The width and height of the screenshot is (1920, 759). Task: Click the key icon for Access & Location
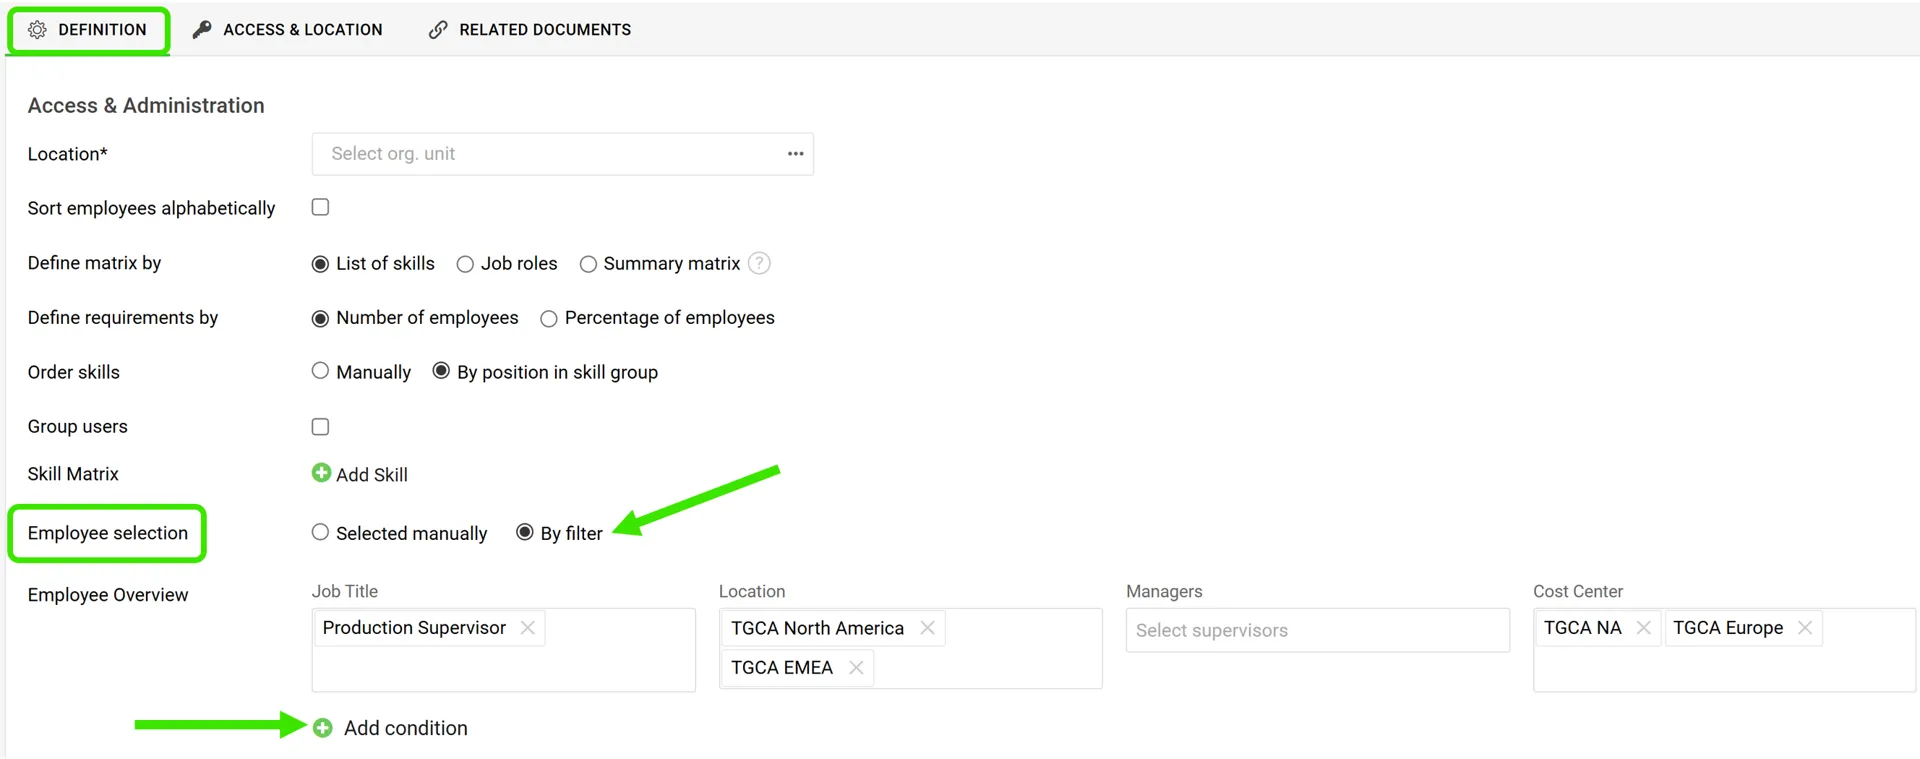coord(202,30)
